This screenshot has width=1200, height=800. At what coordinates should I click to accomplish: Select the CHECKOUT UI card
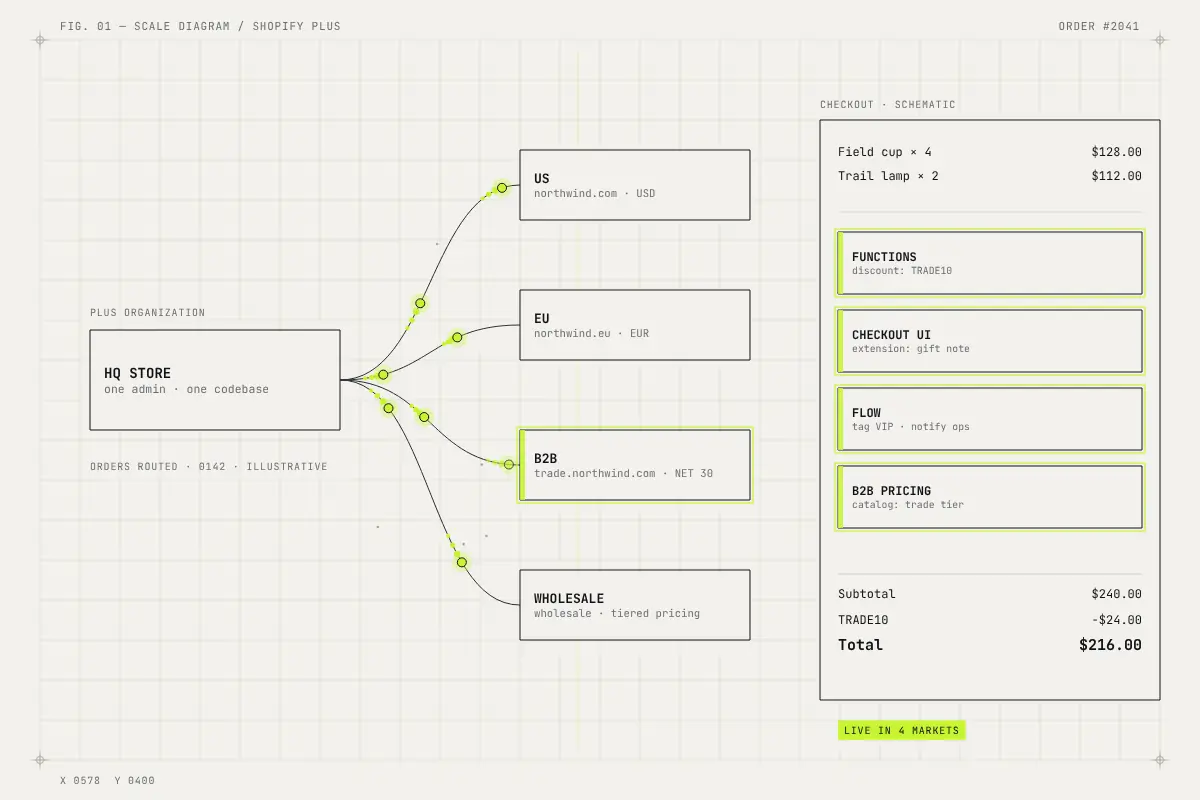[990, 341]
